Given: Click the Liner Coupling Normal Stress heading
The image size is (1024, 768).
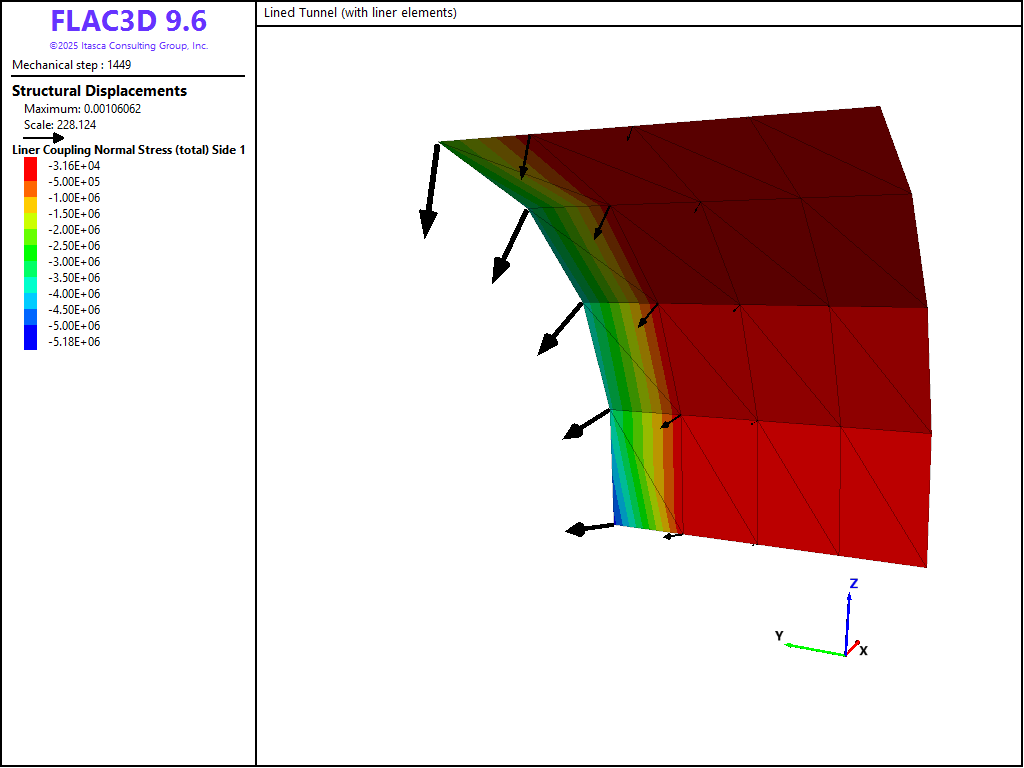Looking at the screenshot, I should coord(128,150).
